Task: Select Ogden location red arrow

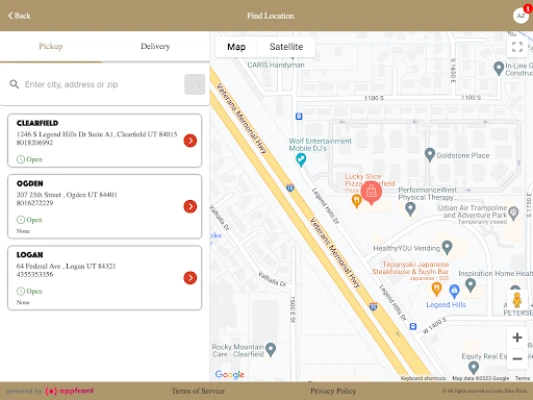Action: 190,206
